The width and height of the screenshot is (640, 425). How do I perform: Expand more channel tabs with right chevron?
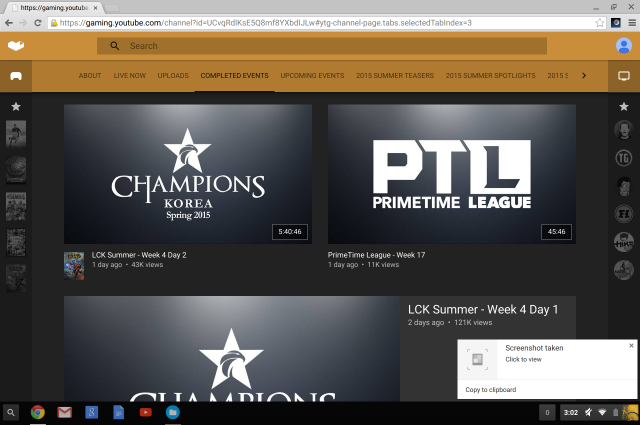pos(584,75)
